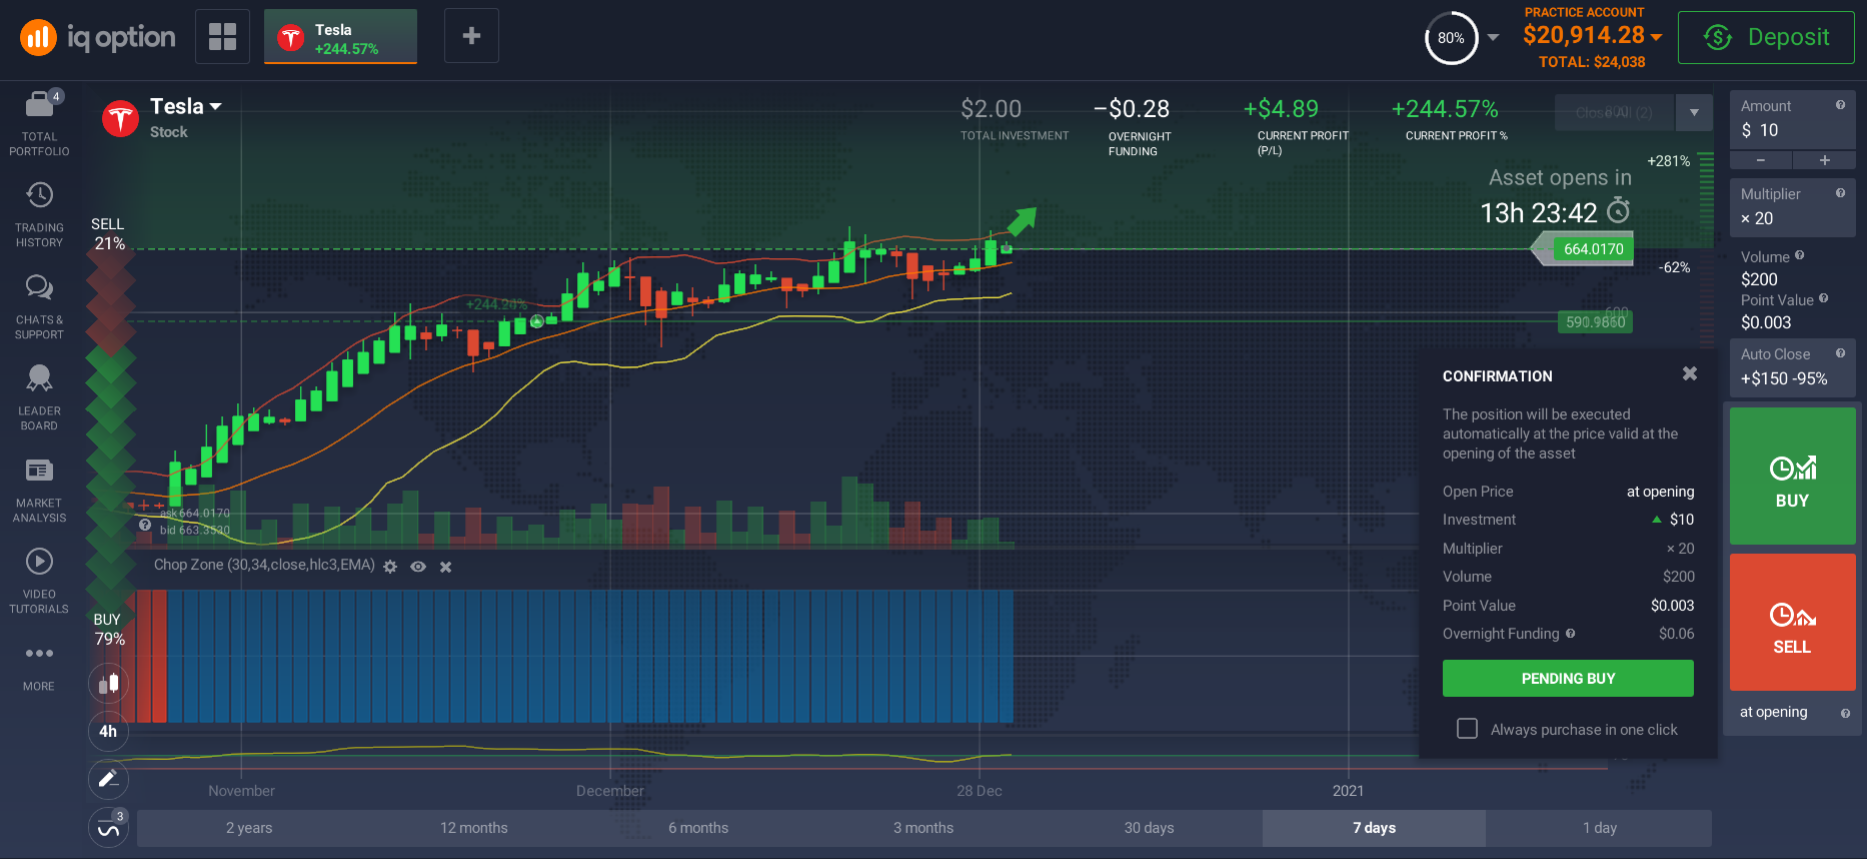Click the green BUY button
This screenshot has width=1867, height=859.
click(1792, 476)
